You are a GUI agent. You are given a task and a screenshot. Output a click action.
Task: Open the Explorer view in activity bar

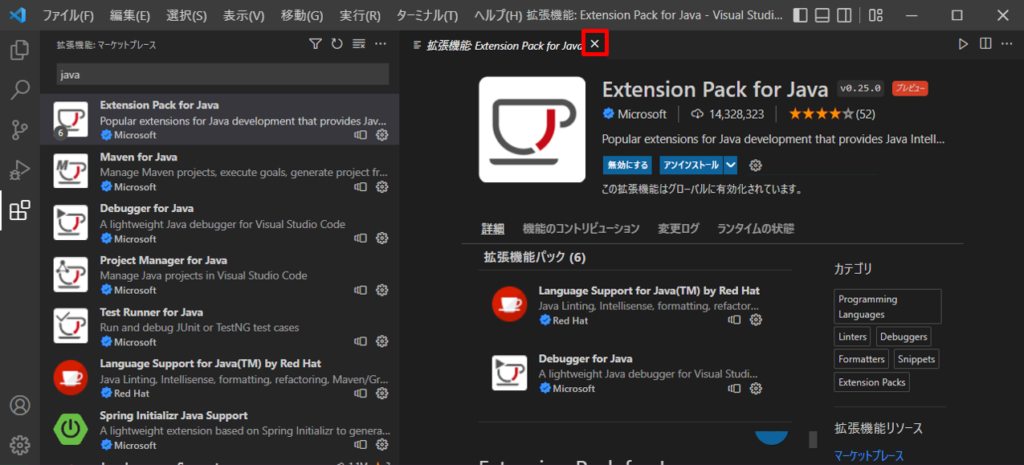(20, 50)
